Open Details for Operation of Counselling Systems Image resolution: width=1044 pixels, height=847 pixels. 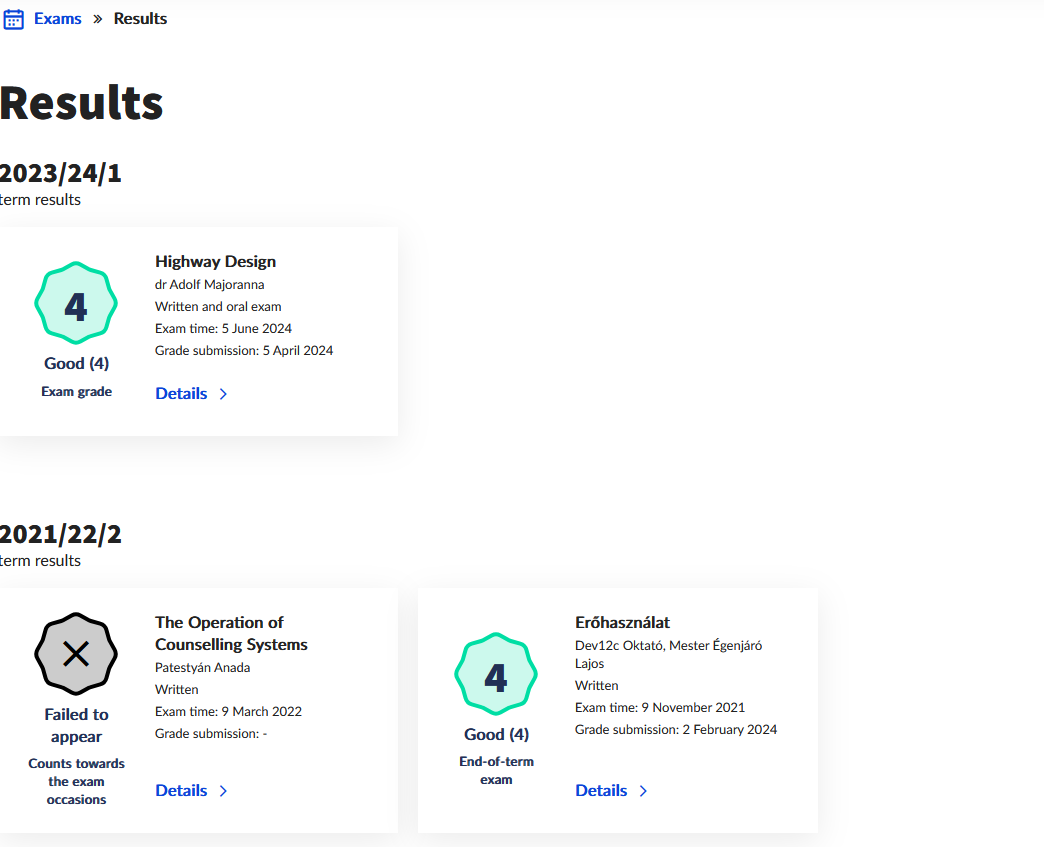click(x=181, y=791)
